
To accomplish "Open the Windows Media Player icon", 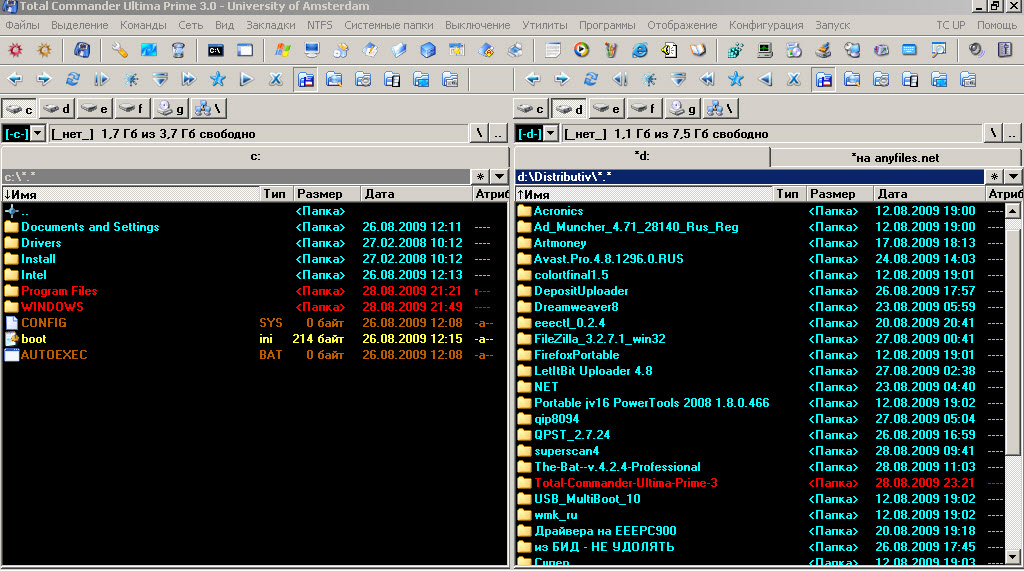I will click(x=581, y=50).
